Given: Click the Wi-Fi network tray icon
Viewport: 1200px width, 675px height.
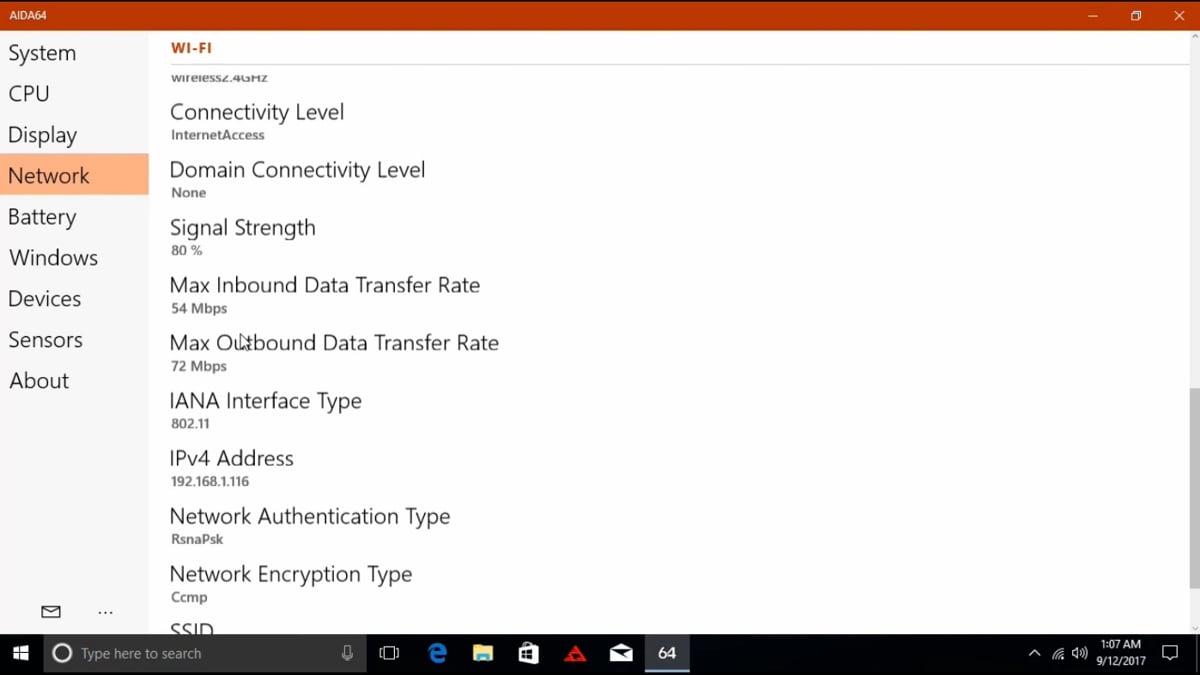Looking at the screenshot, I should [x=1057, y=654].
